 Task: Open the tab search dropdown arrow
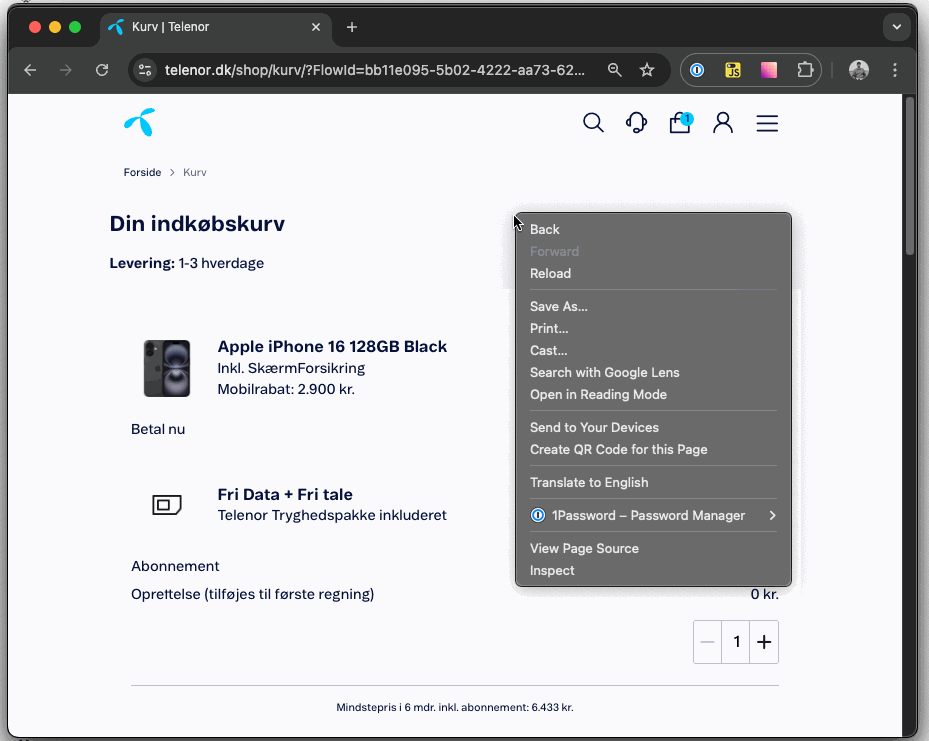[896, 27]
